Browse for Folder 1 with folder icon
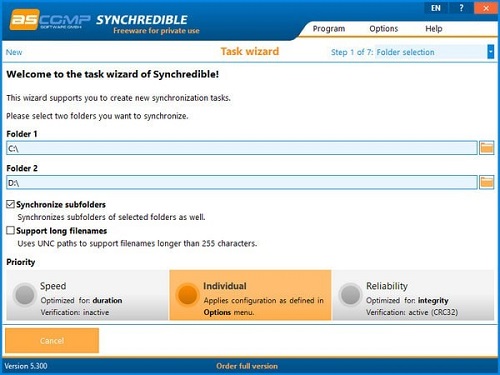500x375 pixels. coord(486,148)
